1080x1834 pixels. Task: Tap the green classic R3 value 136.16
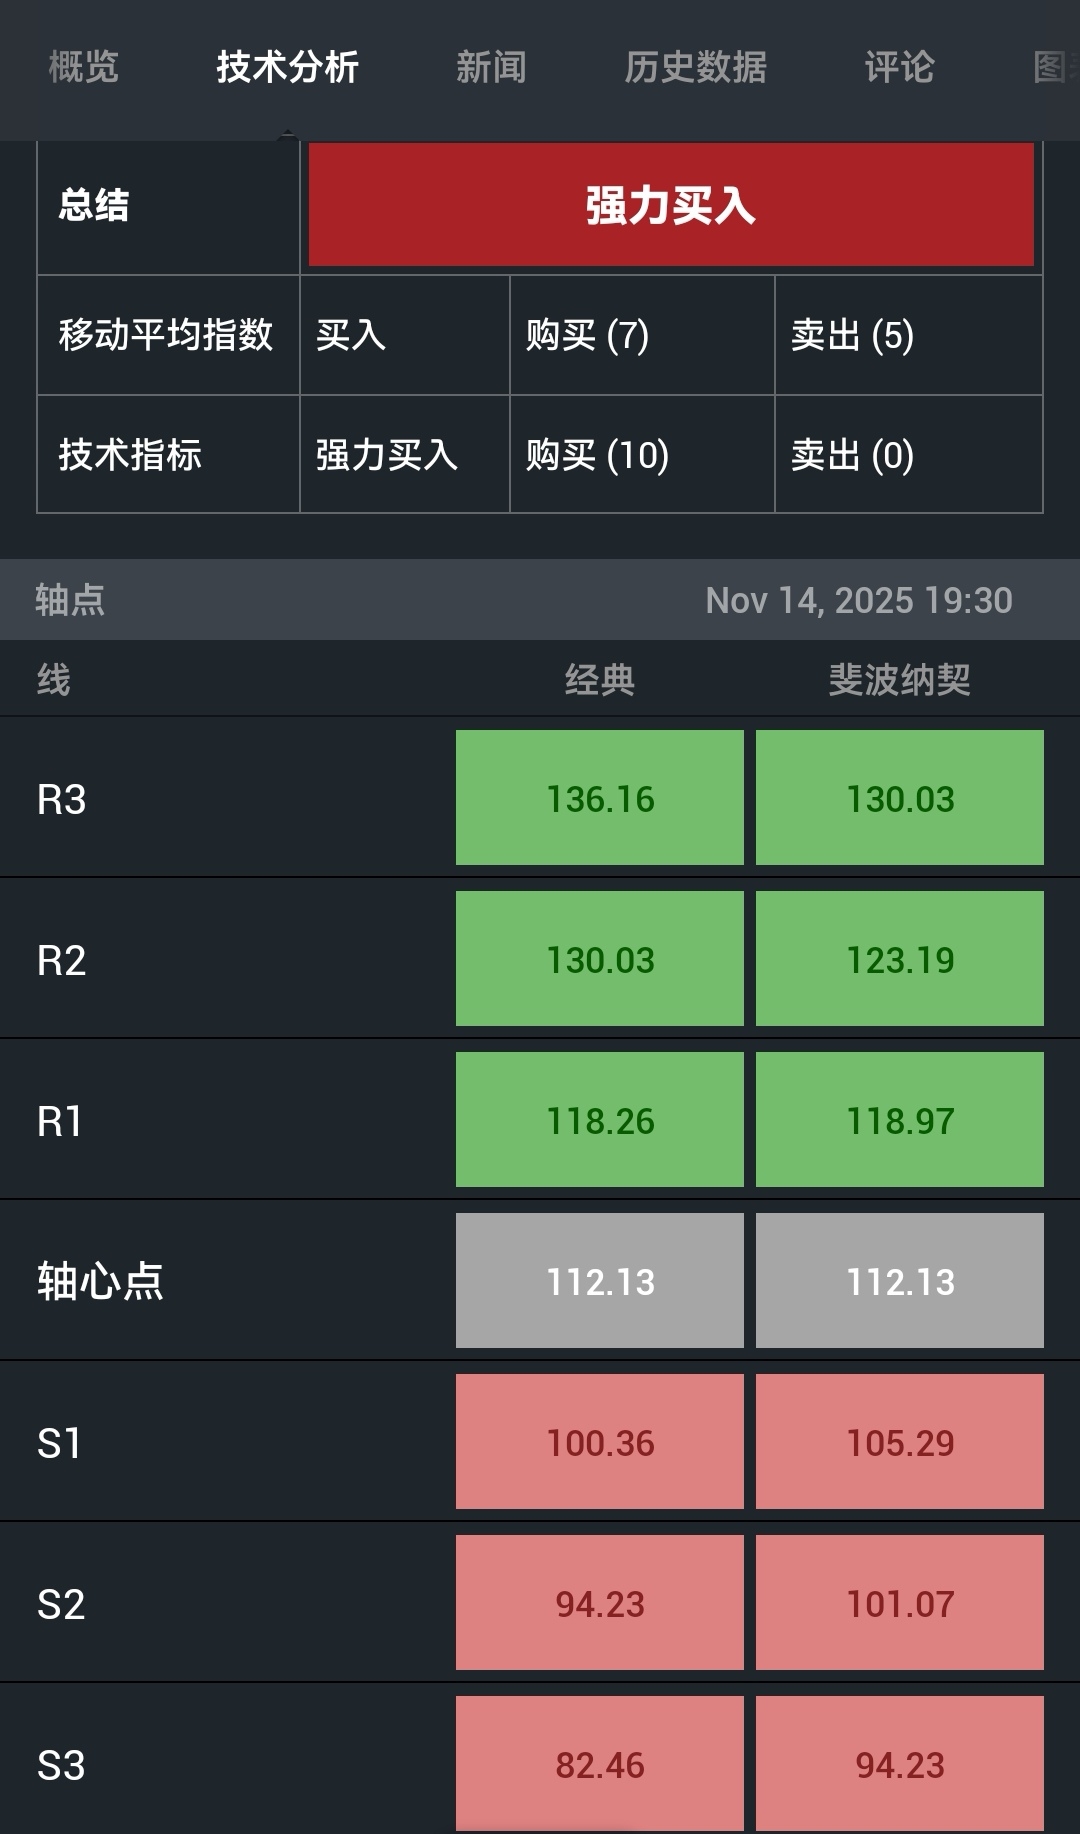pos(600,798)
